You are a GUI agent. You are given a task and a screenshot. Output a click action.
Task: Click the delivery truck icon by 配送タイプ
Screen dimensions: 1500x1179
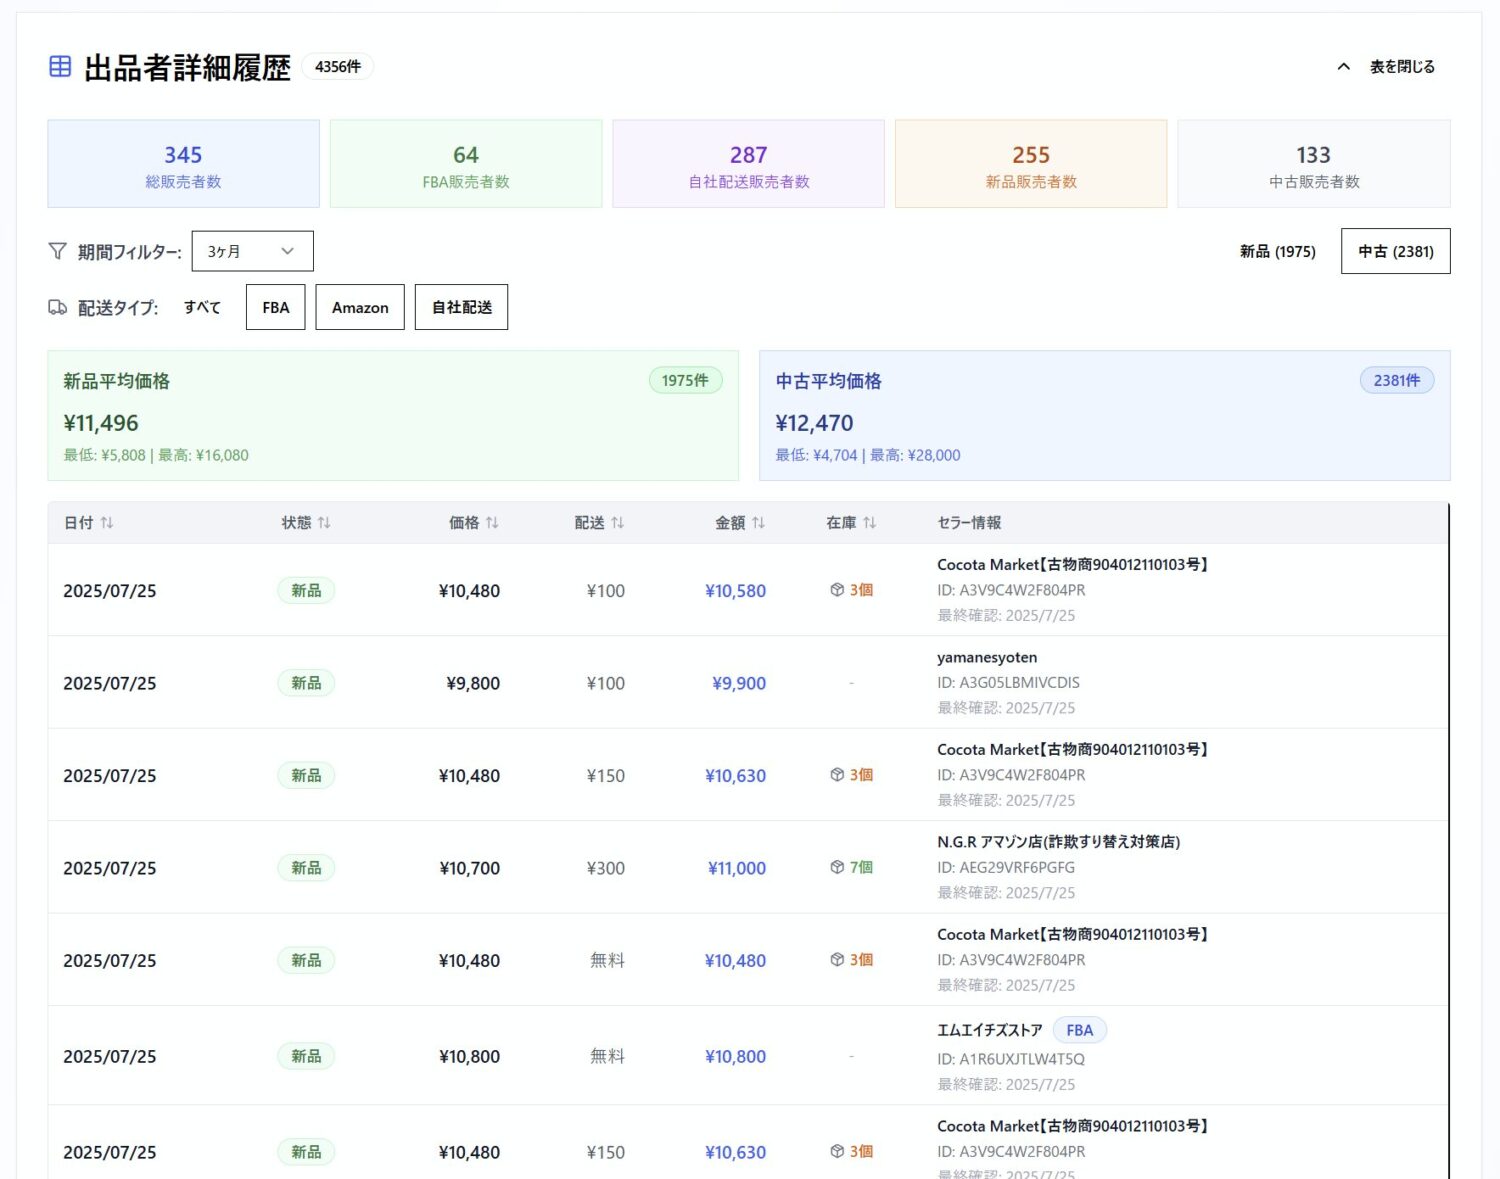click(x=58, y=307)
